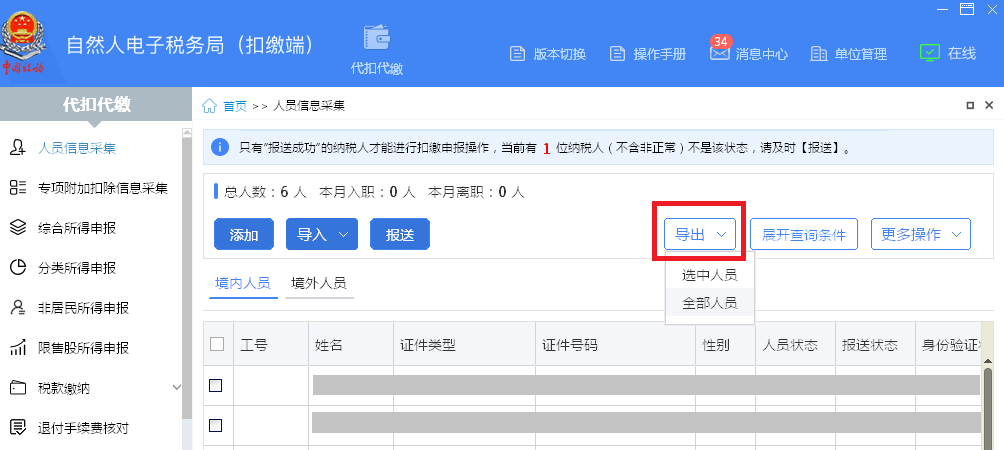Click the 总人数：6 人 statistic
Image resolution: width=1004 pixels, height=450 pixels.
265,191
